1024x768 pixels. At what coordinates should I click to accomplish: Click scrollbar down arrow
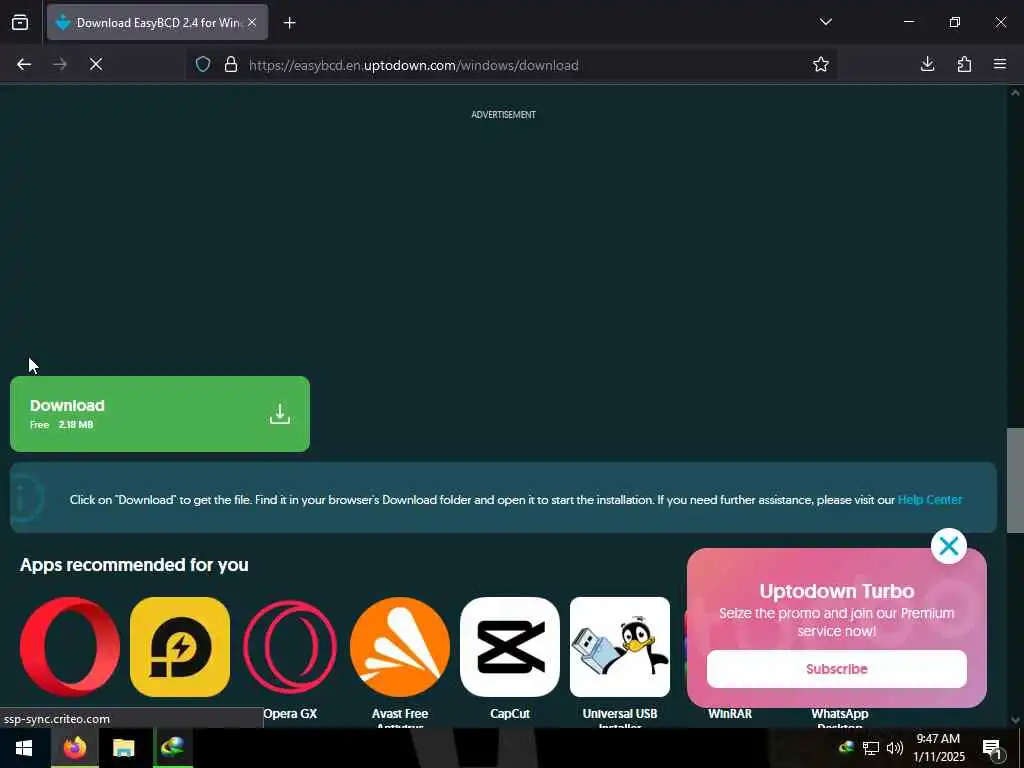pyautogui.click(x=1015, y=720)
